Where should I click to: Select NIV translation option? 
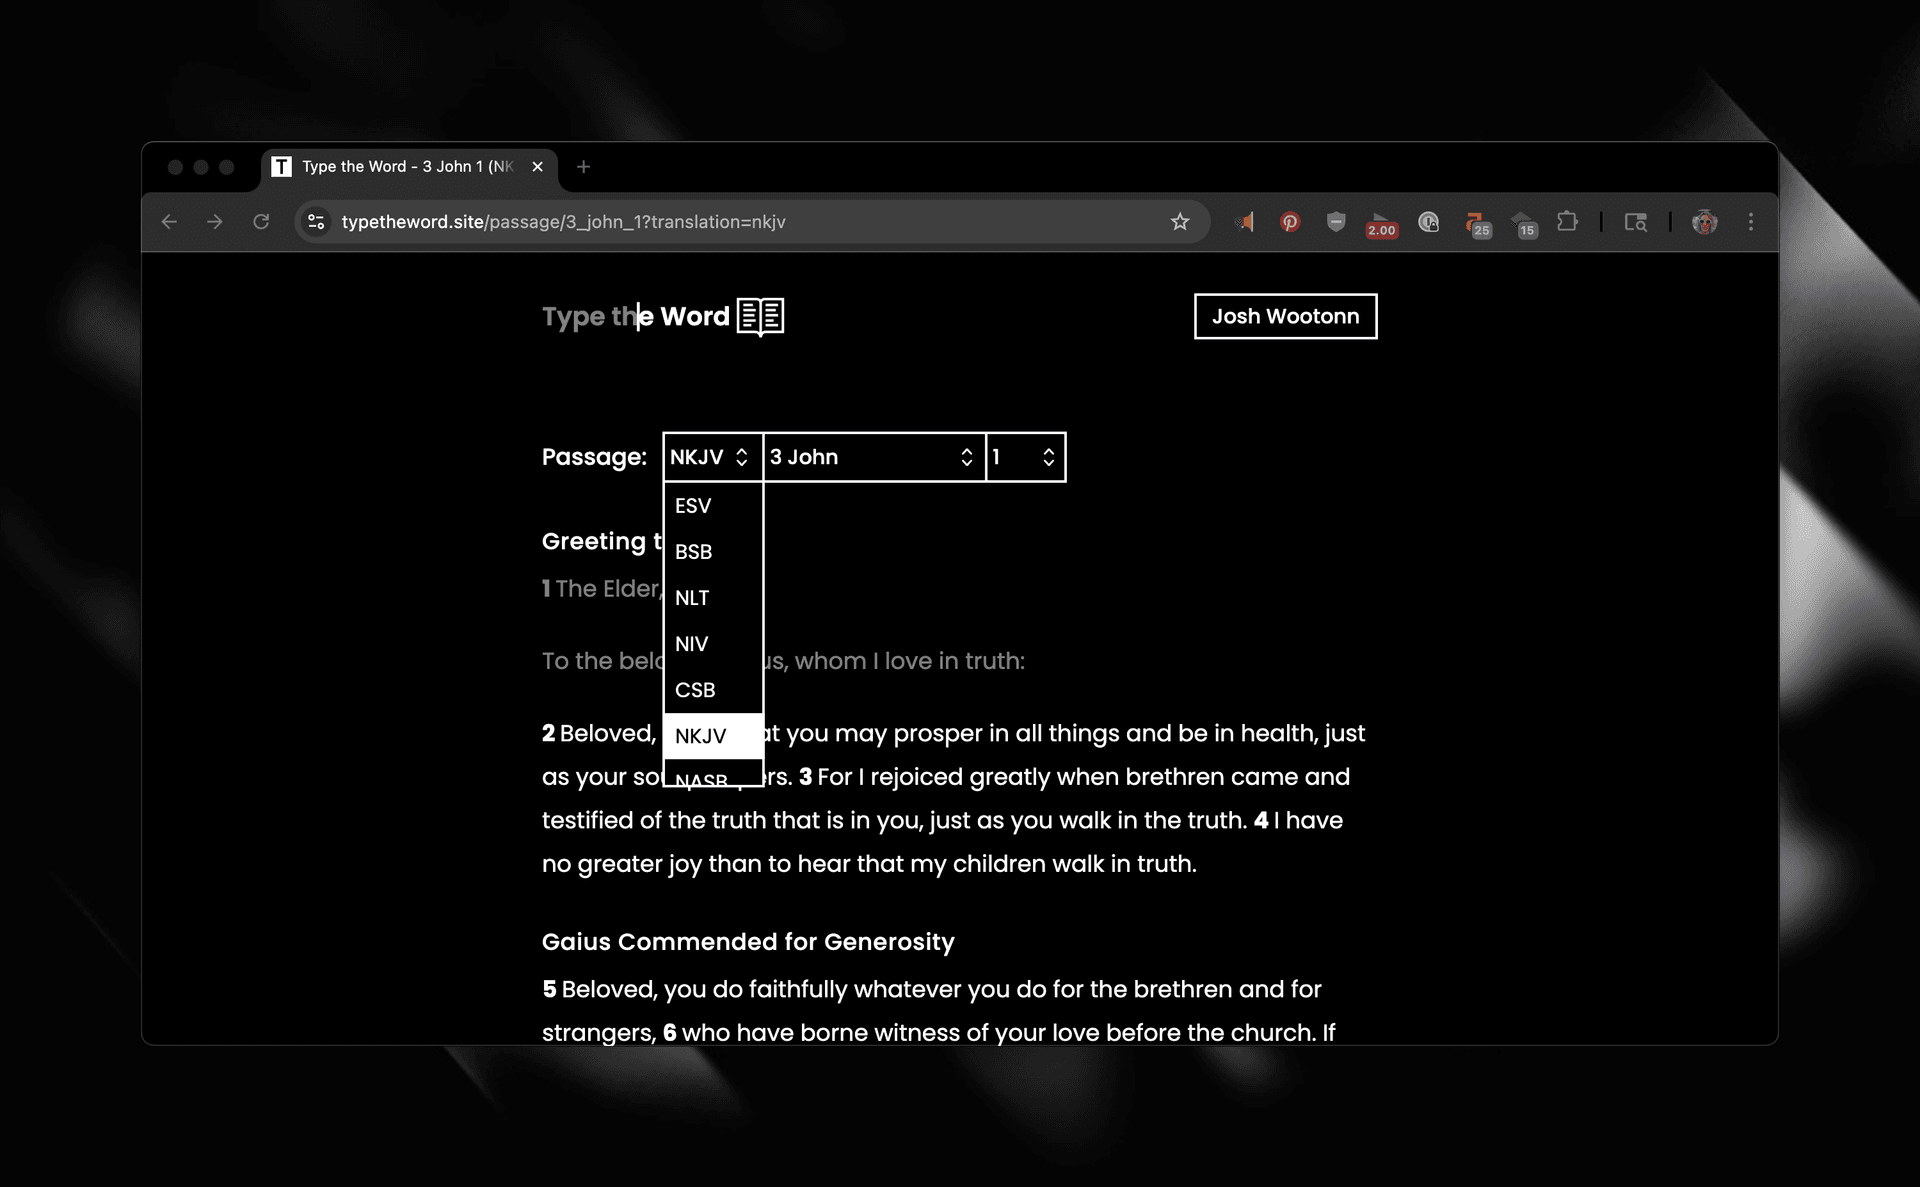(713, 644)
